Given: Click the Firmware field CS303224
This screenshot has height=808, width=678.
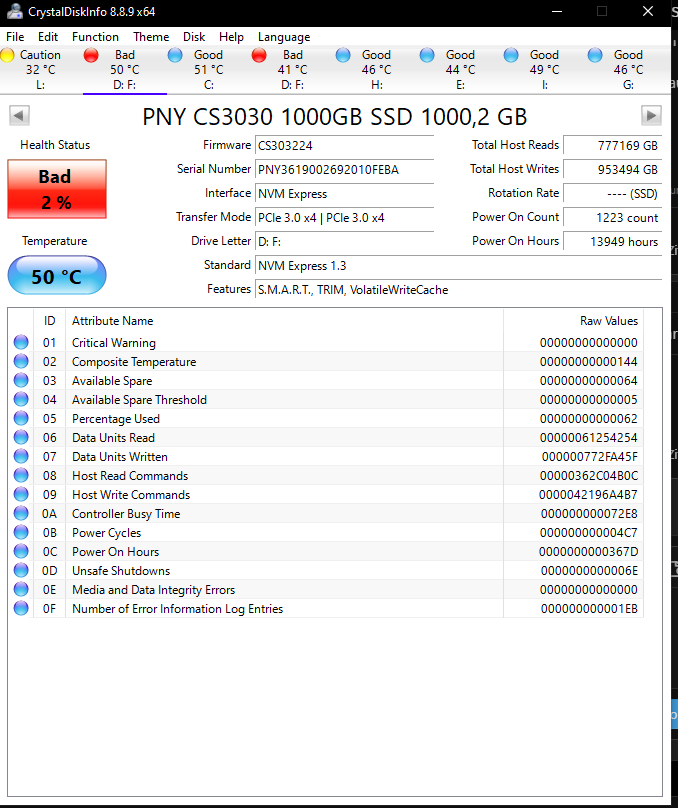Looking at the screenshot, I should [x=344, y=145].
